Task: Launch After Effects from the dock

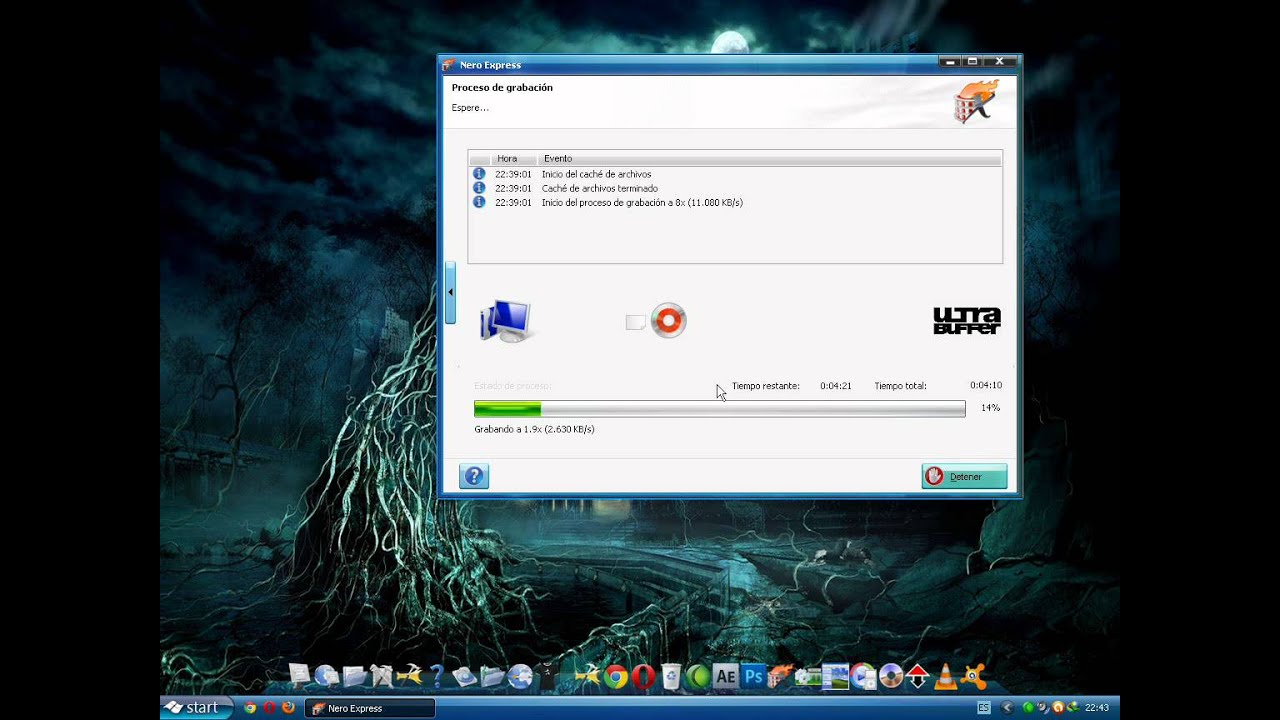Action: click(726, 677)
